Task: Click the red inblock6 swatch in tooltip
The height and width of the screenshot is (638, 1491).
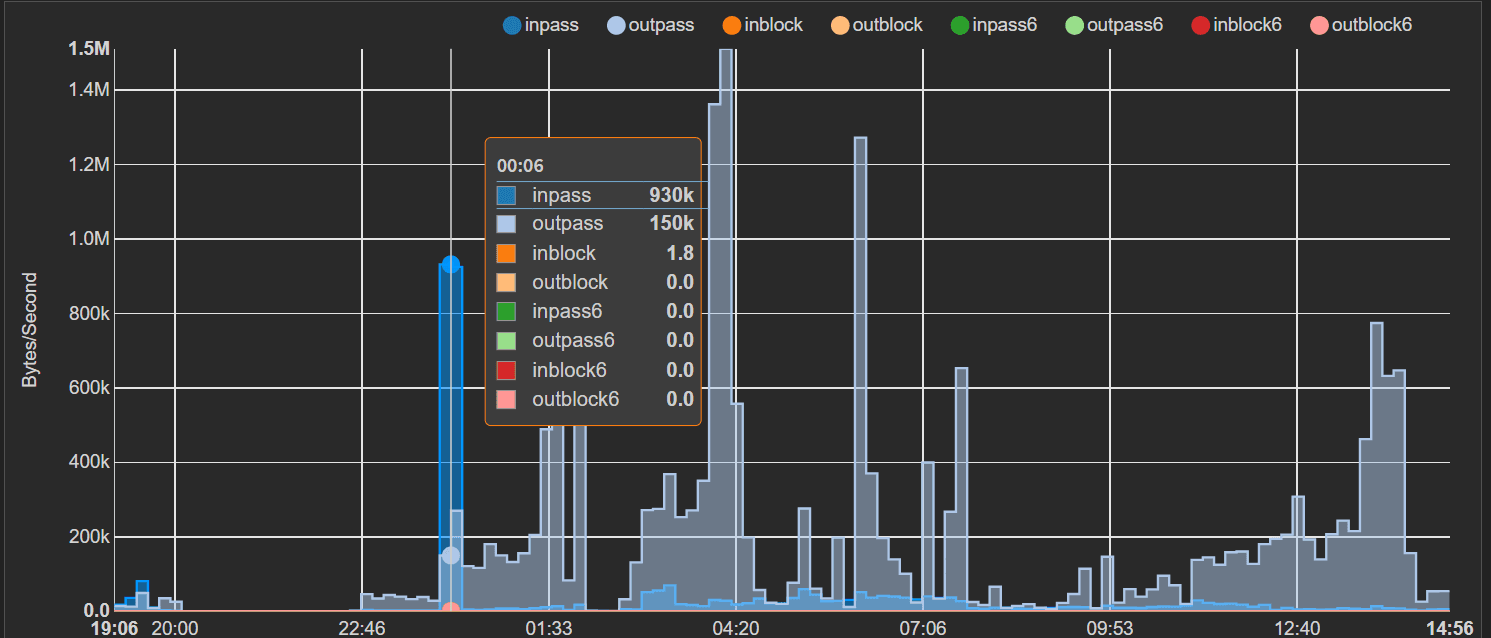Action: click(x=506, y=371)
